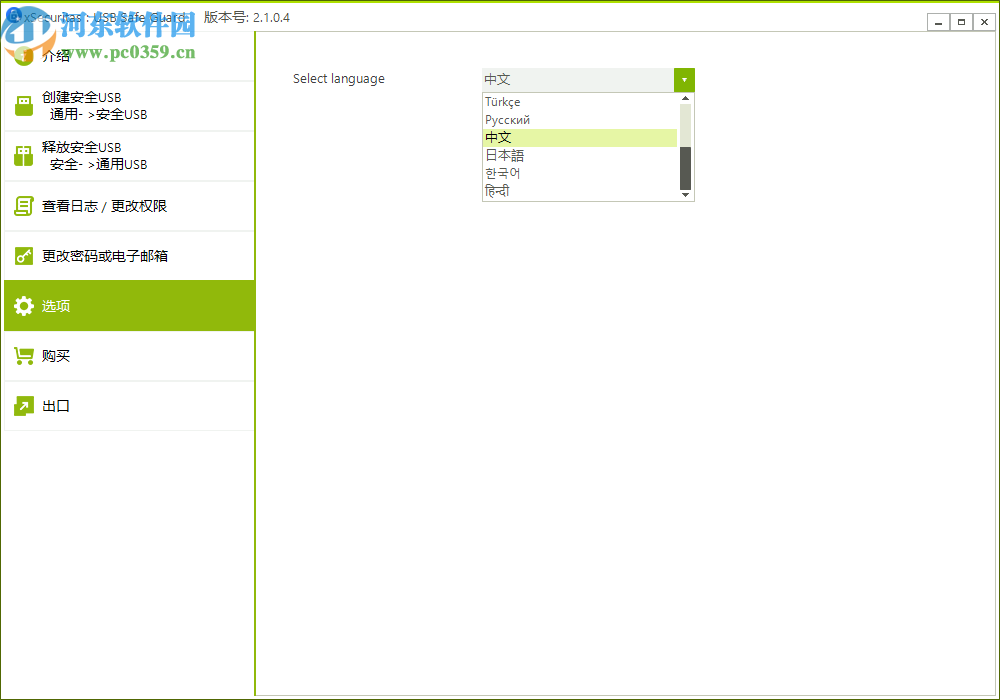
Task: Click the dark scrollbar thumb in language list
Action: click(686, 168)
